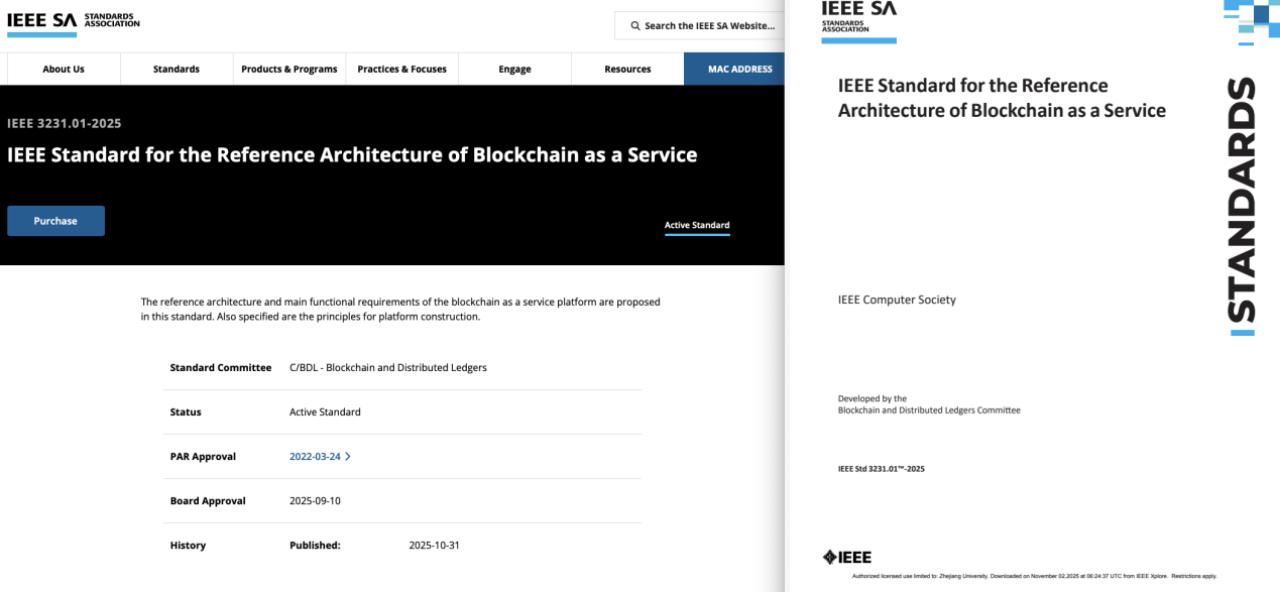Open the 2022-03-24 PAR Approval link
1280x592 pixels.
tap(314, 457)
